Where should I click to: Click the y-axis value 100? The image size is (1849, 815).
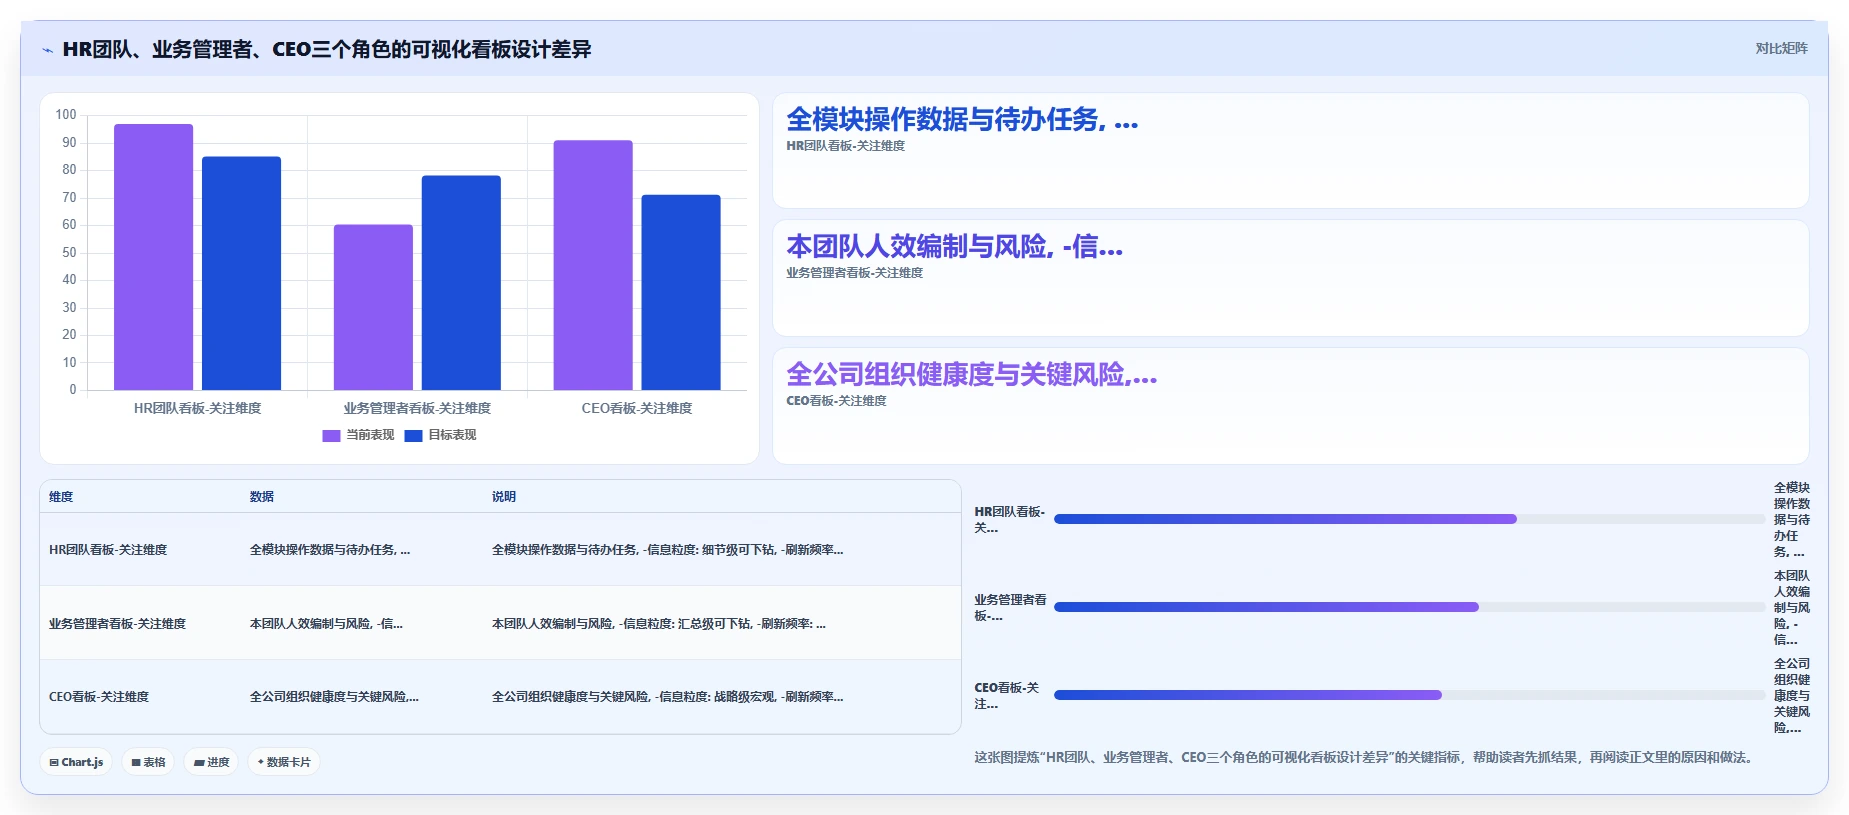66,115
